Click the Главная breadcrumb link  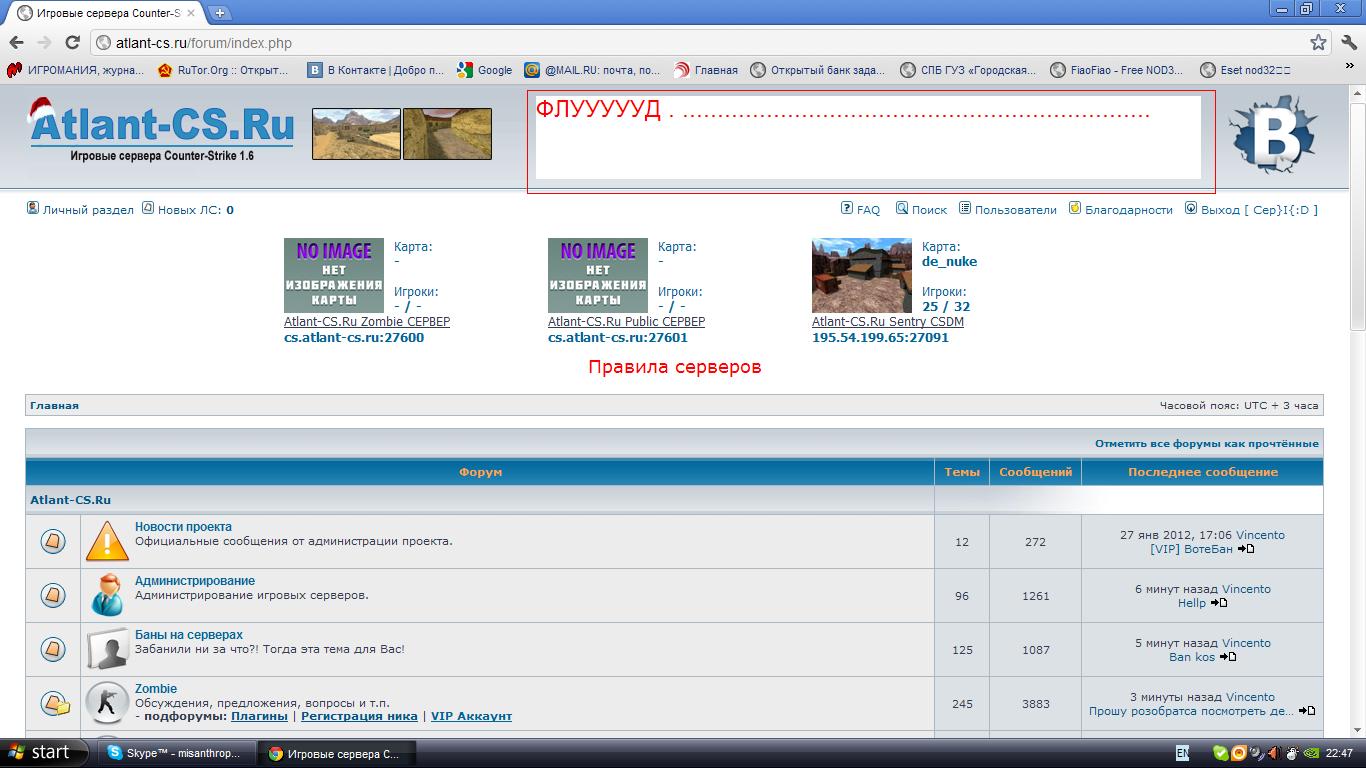(x=54, y=405)
